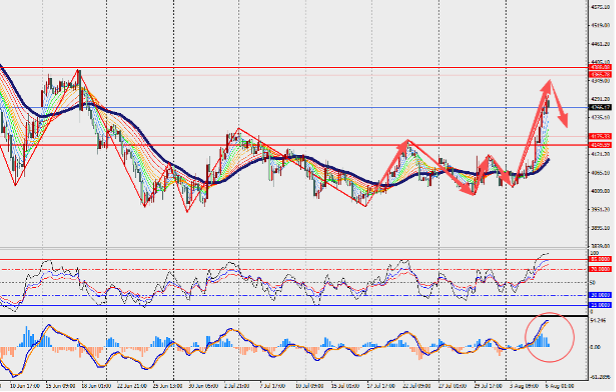
Task: Click the blue 30.0000 oscillator level label
Action: 600,295
